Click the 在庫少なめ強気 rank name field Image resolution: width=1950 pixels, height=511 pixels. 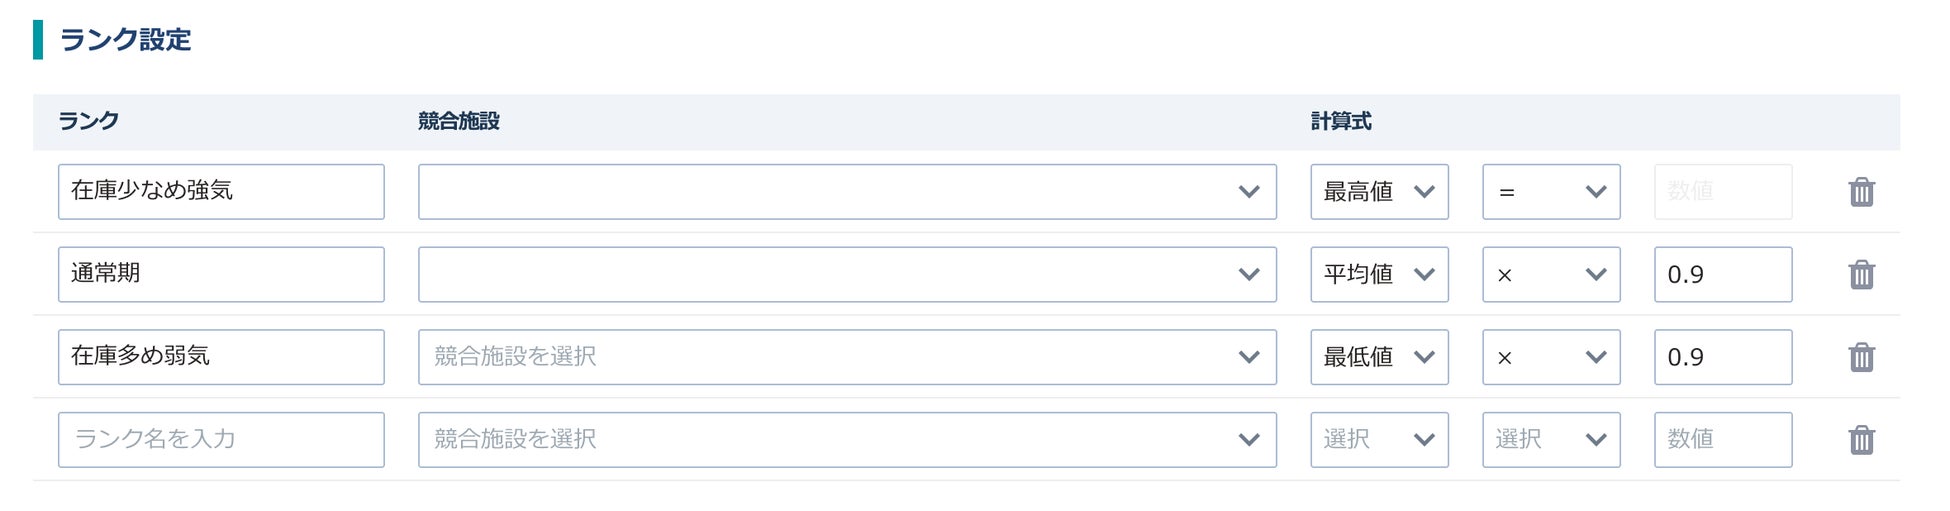pyautogui.click(x=221, y=192)
